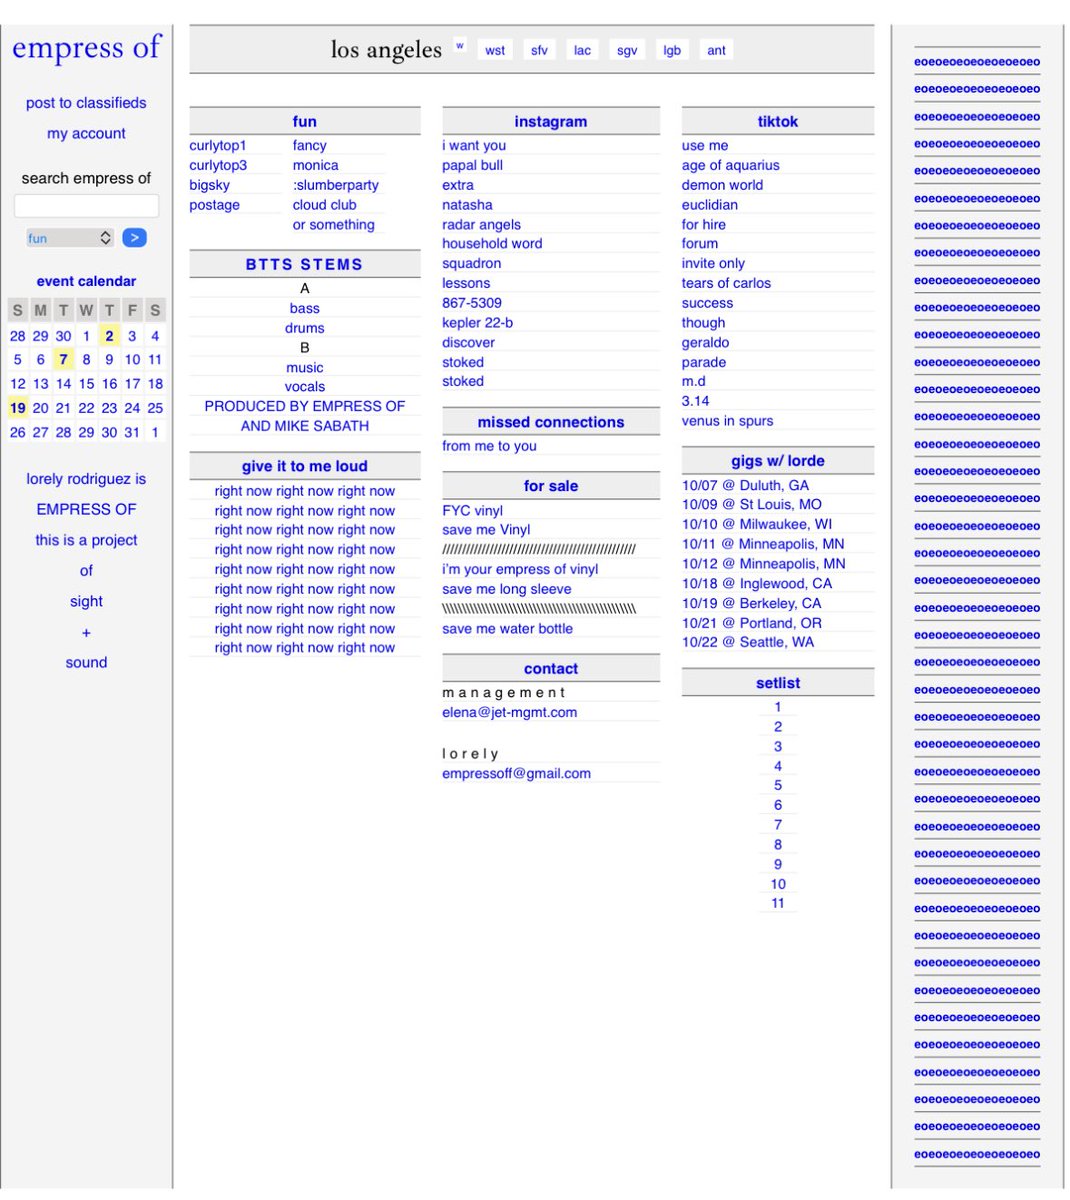Open venus in spurs link
1070x1200 pixels.
pyautogui.click(x=728, y=421)
